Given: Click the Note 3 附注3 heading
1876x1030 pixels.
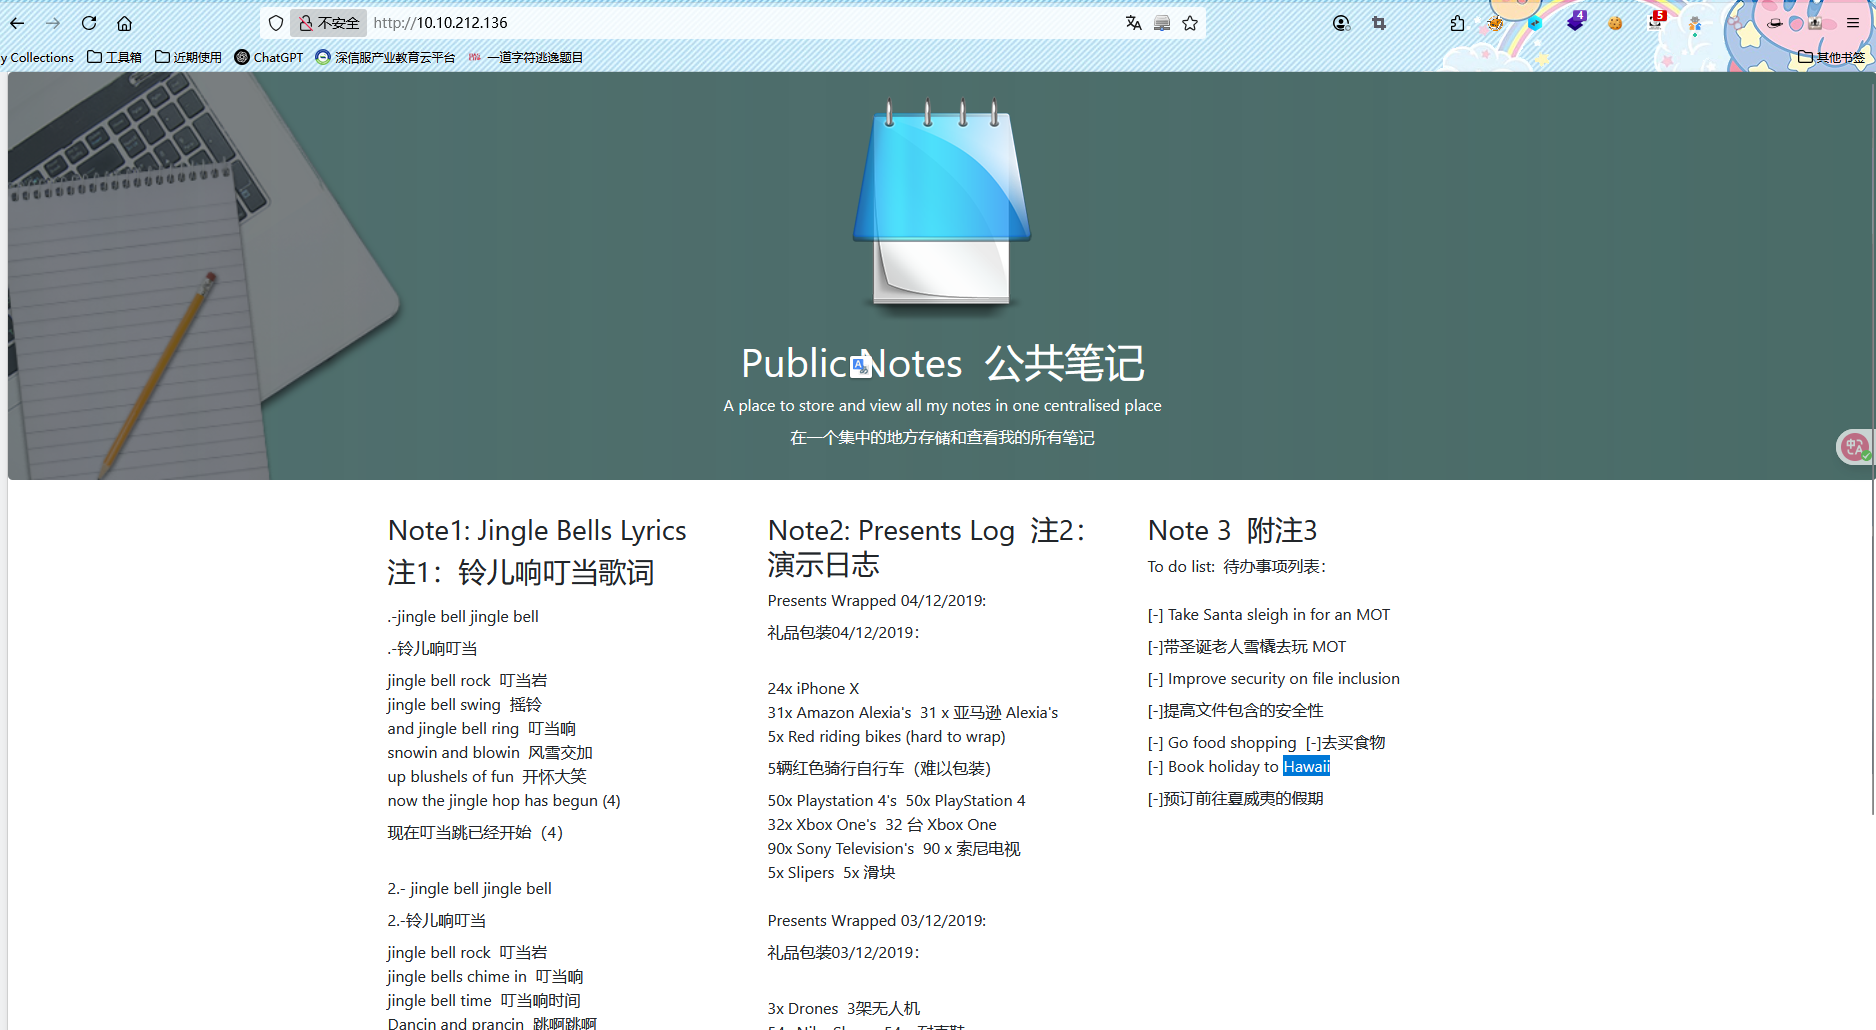Looking at the screenshot, I should (x=1232, y=531).
